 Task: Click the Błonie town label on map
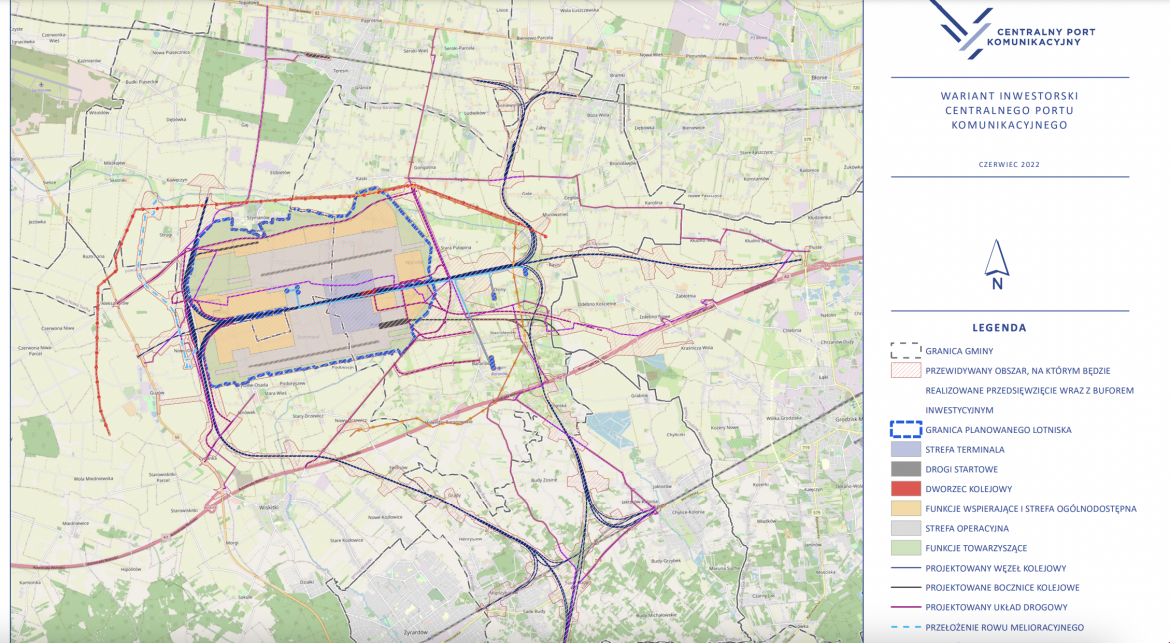coord(820,76)
